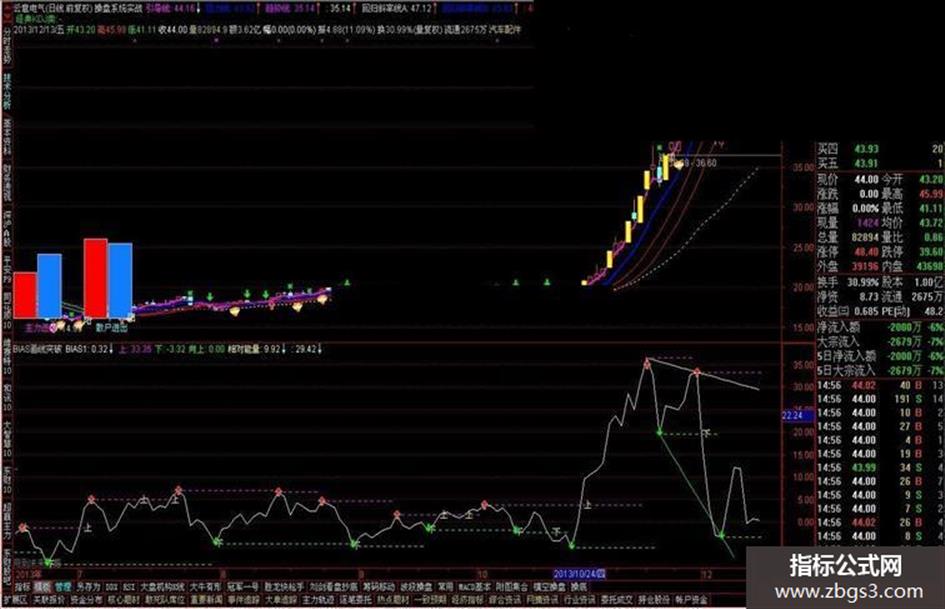Open the 综合资讯 bottom tab
Screen dimensions: 945x609
click(x=505, y=600)
